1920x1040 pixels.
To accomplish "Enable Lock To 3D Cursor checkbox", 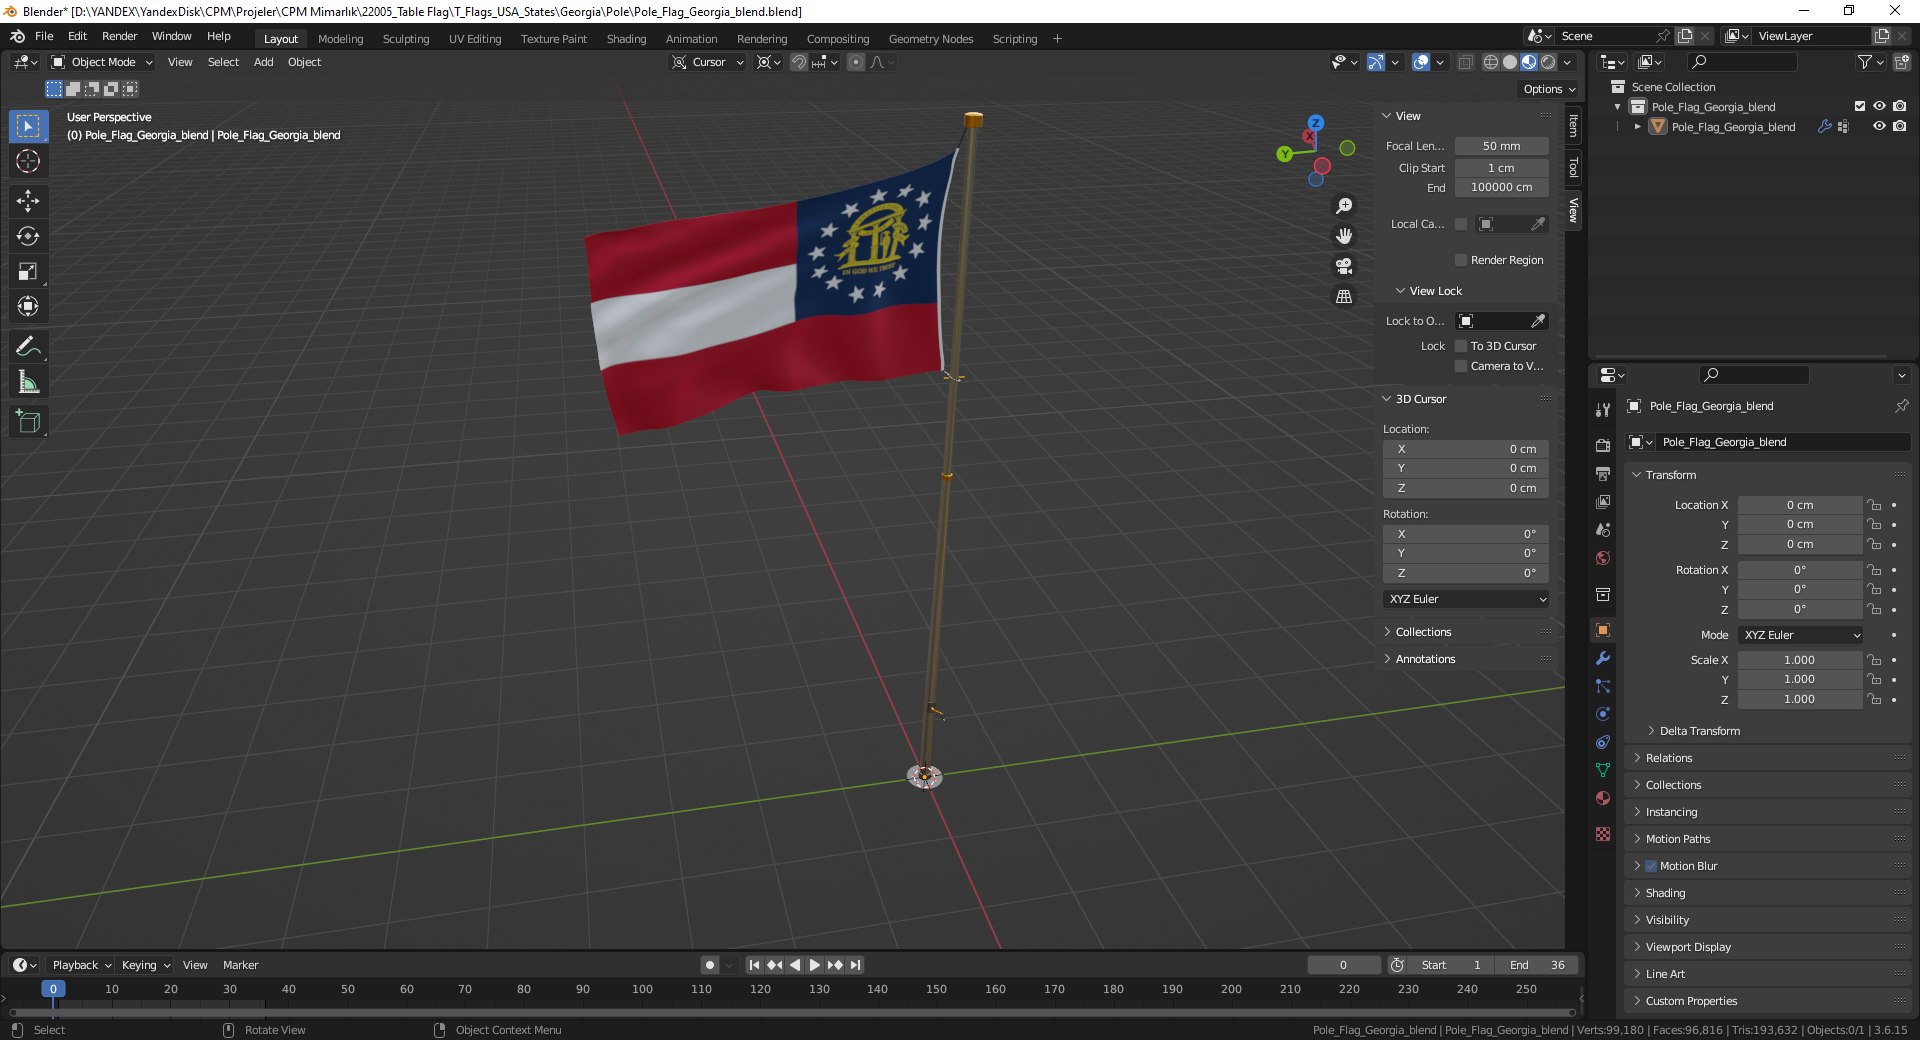I will click(x=1461, y=346).
